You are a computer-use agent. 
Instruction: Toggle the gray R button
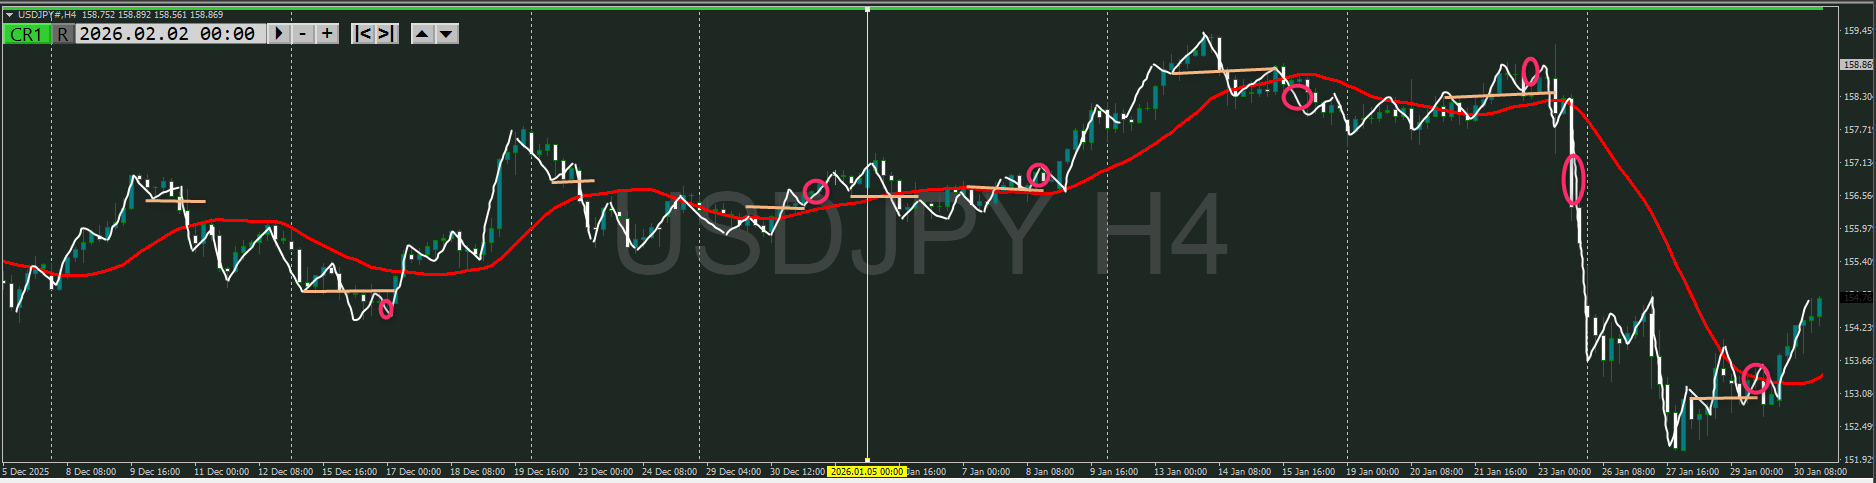pyautogui.click(x=63, y=34)
